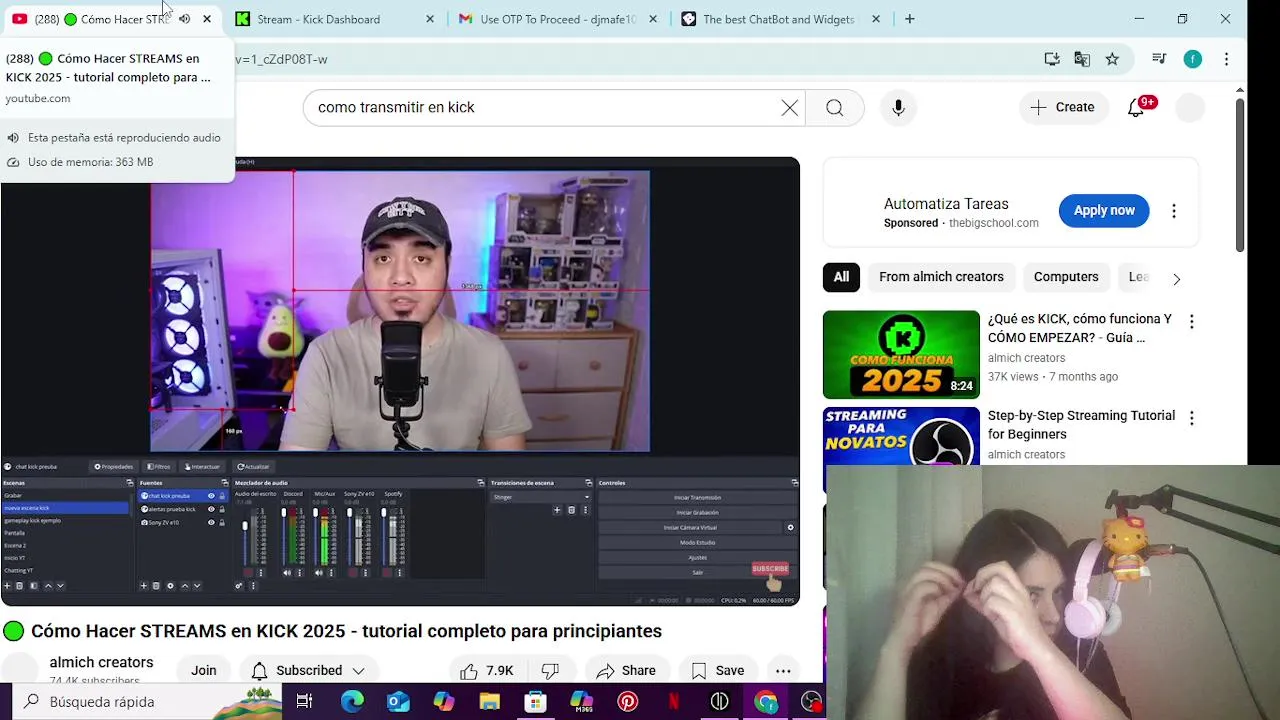The height and width of the screenshot is (720, 1280).
Task: Open Task View on taskbar
Action: pos(305,702)
